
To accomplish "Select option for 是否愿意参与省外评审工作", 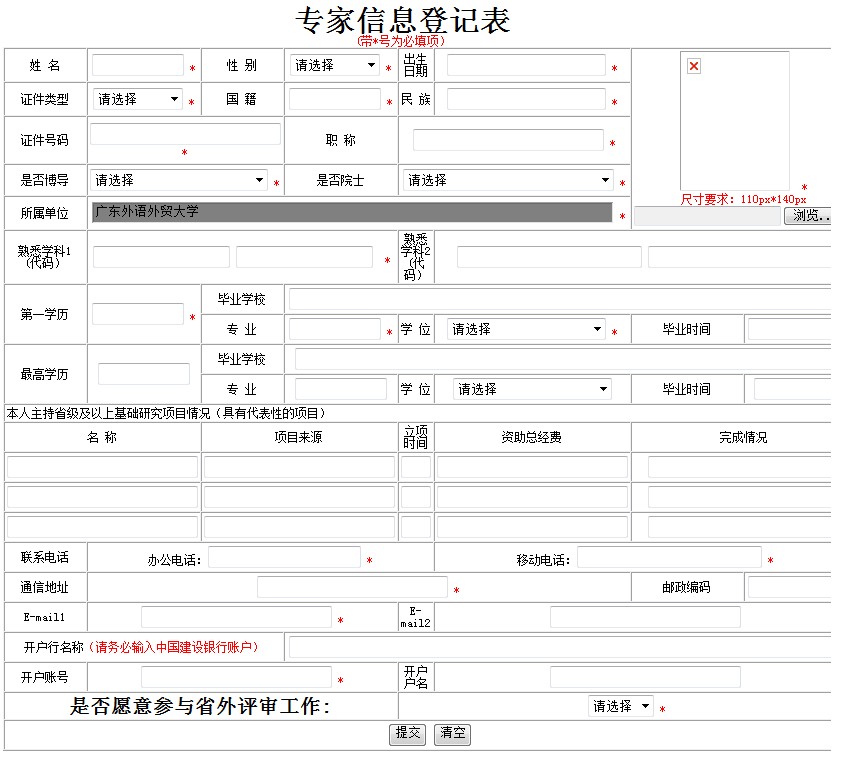I will 620,706.
